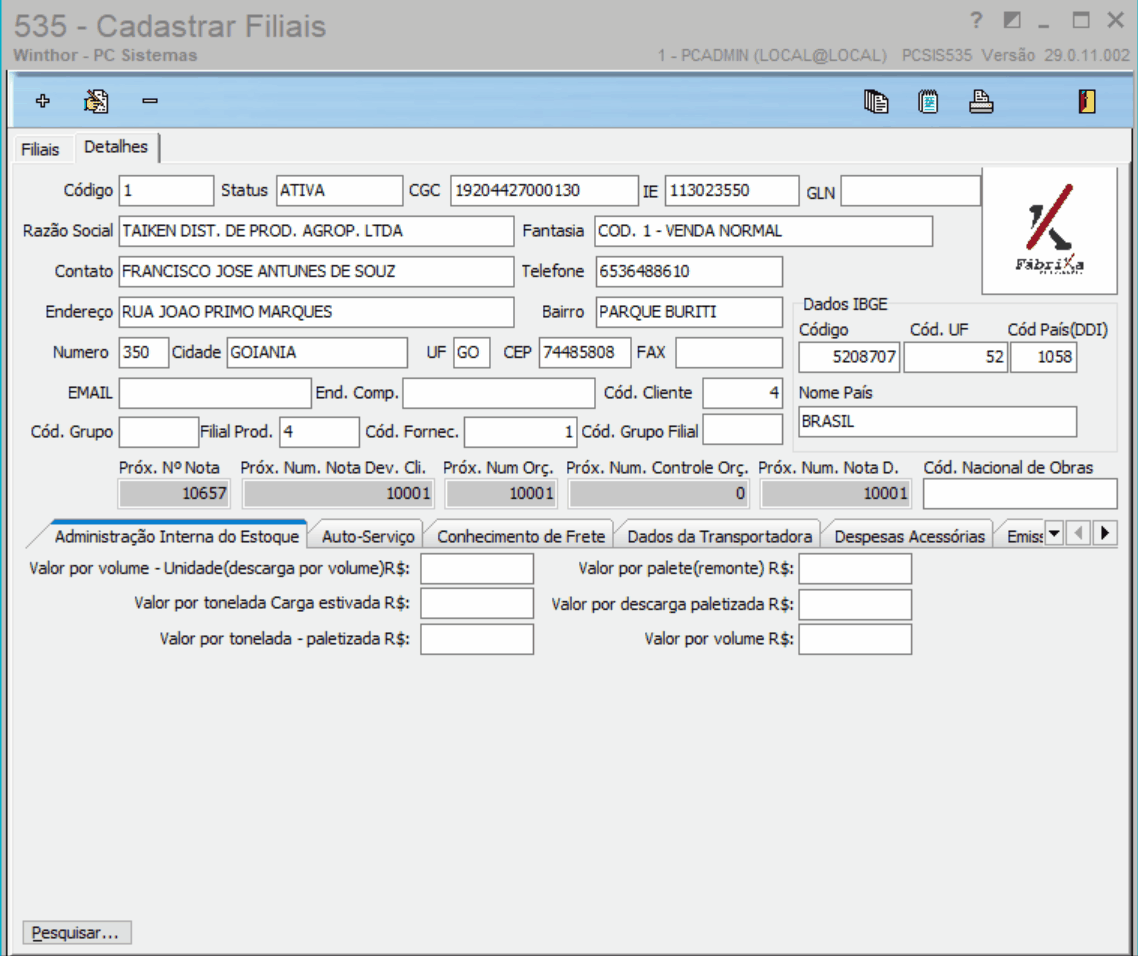Click the Cidade field GOIANIA
The width and height of the screenshot is (1138, 956).
pyautogui.click(x=317, y=353)
